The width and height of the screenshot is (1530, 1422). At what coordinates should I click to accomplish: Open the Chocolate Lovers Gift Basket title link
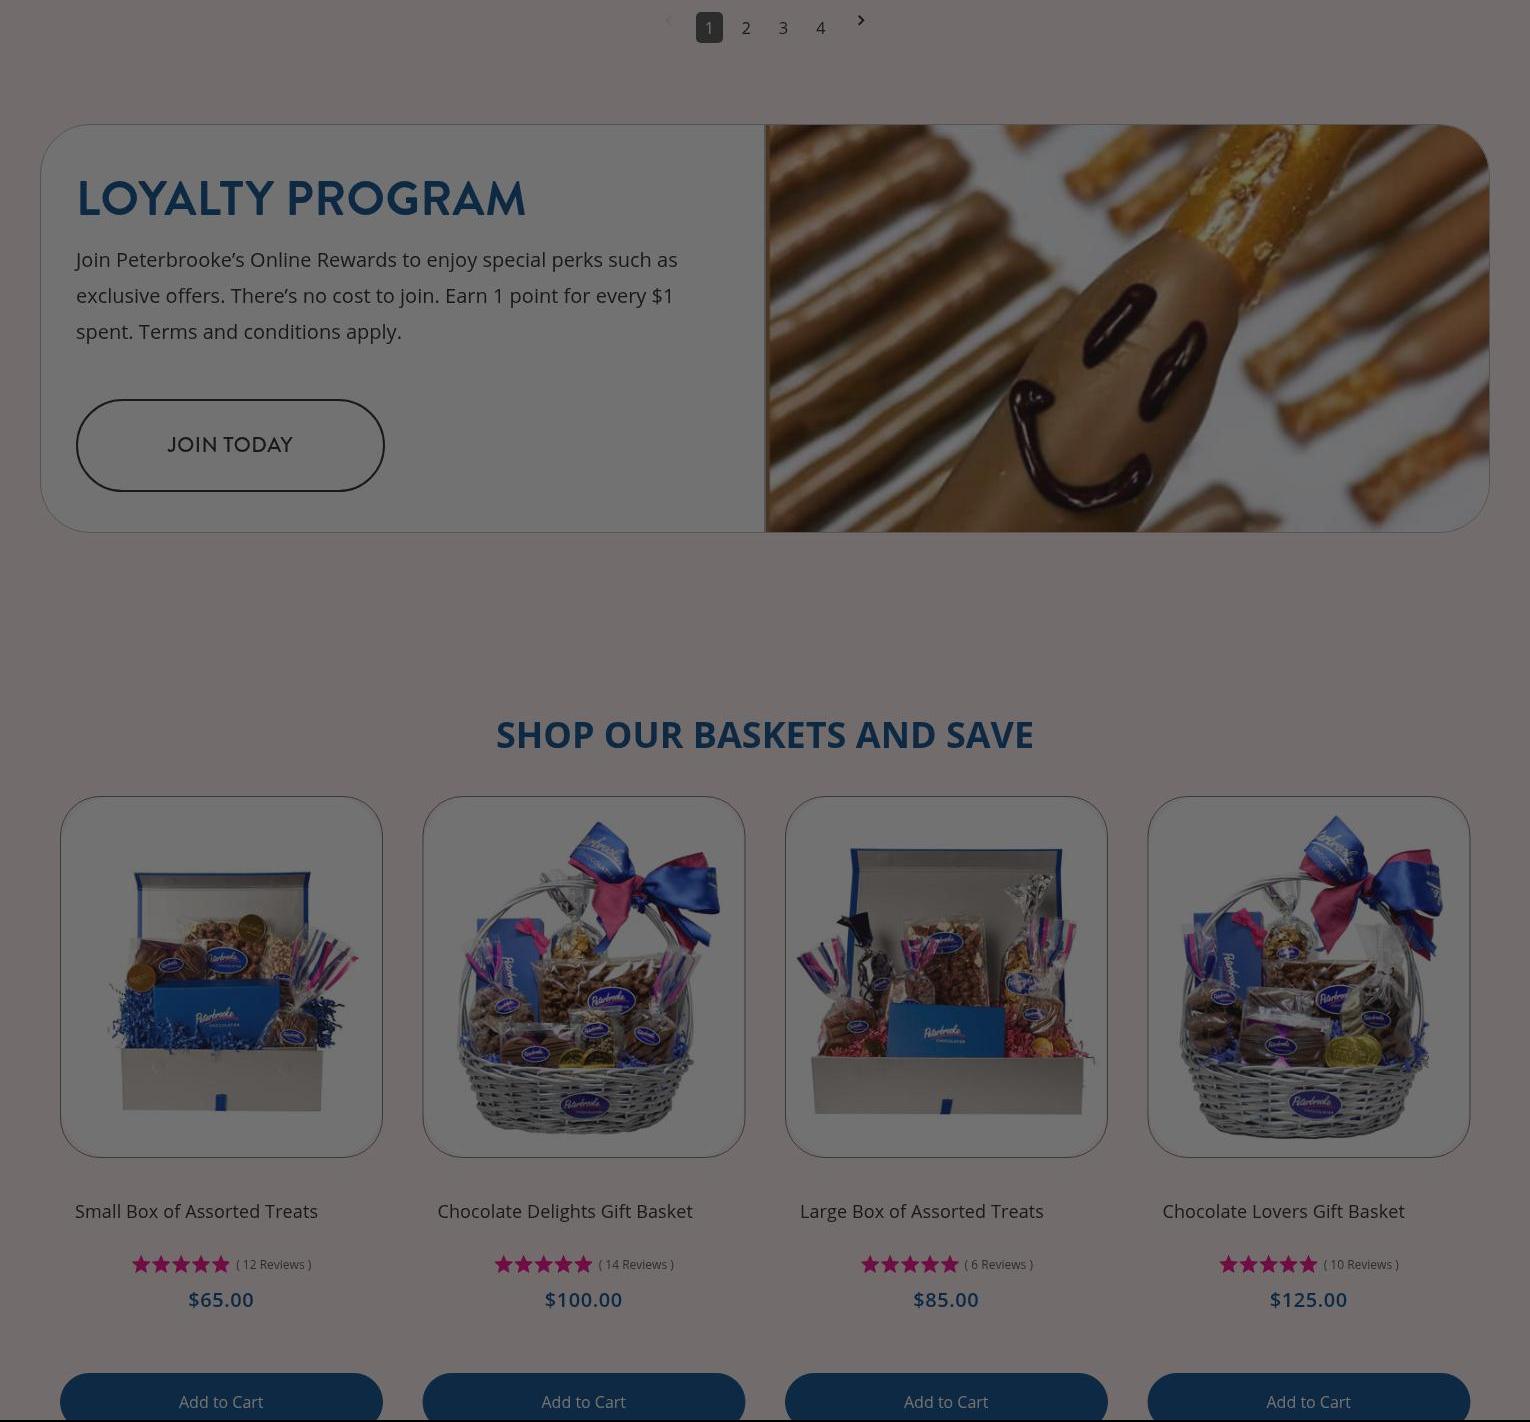point(1283,1211)
